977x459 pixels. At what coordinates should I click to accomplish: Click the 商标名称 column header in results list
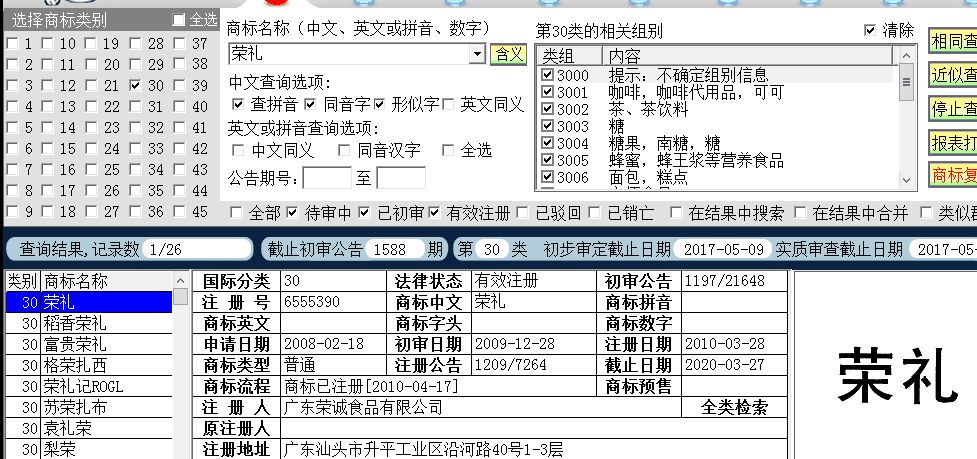(107, 282)
